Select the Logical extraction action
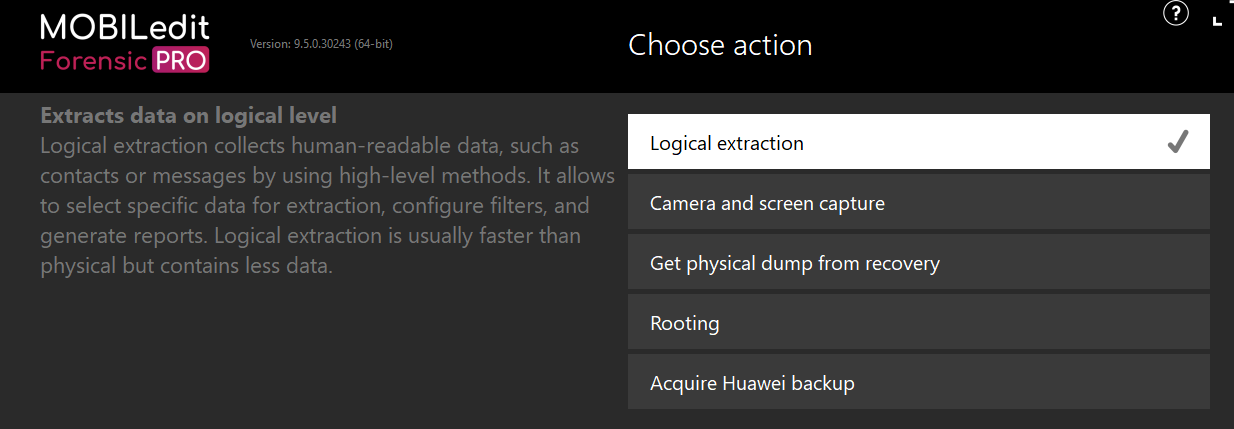 (x=918, y=142)
